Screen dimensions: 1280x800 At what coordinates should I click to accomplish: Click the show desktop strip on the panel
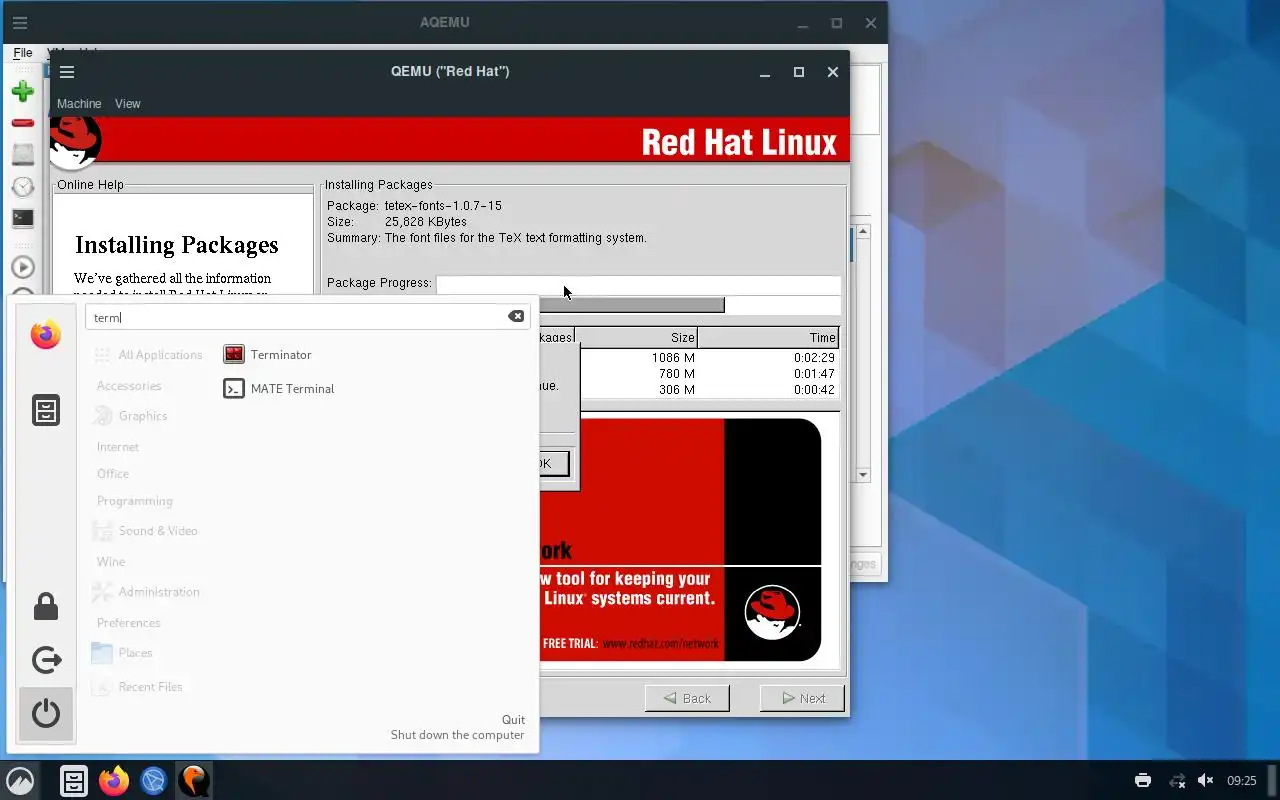(x=1274, y=781)
